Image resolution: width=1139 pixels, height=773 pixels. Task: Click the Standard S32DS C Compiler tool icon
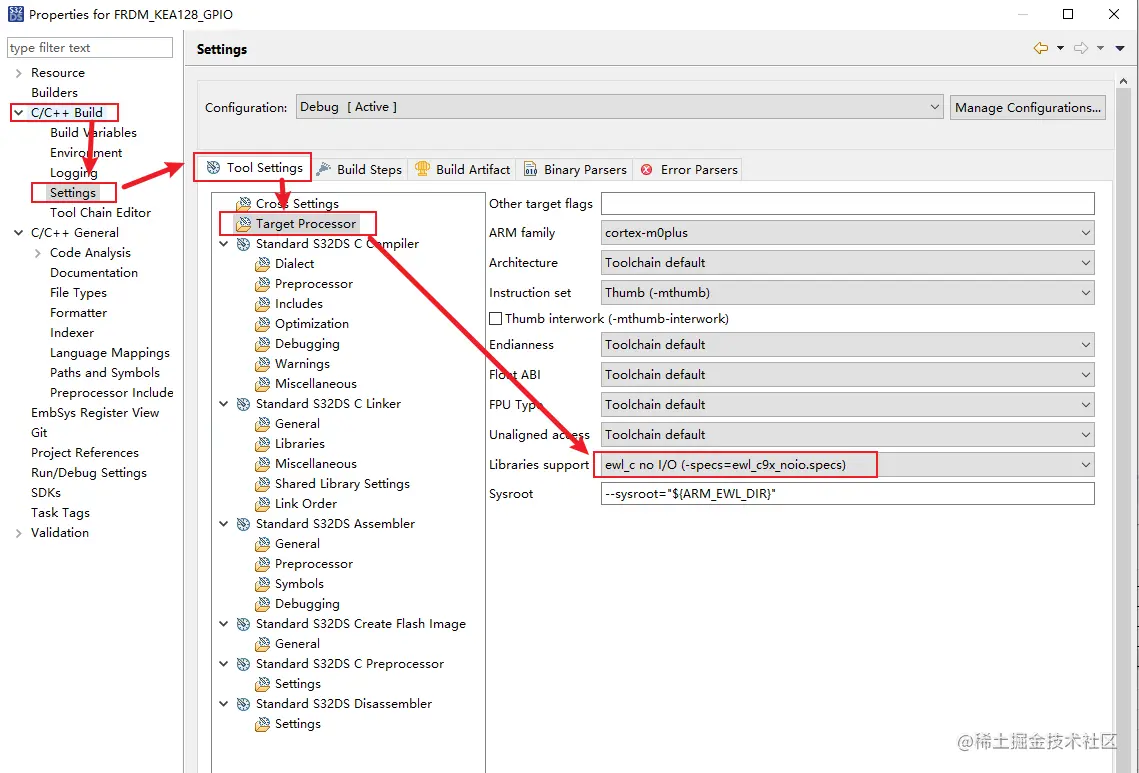[x=243, y=244]
